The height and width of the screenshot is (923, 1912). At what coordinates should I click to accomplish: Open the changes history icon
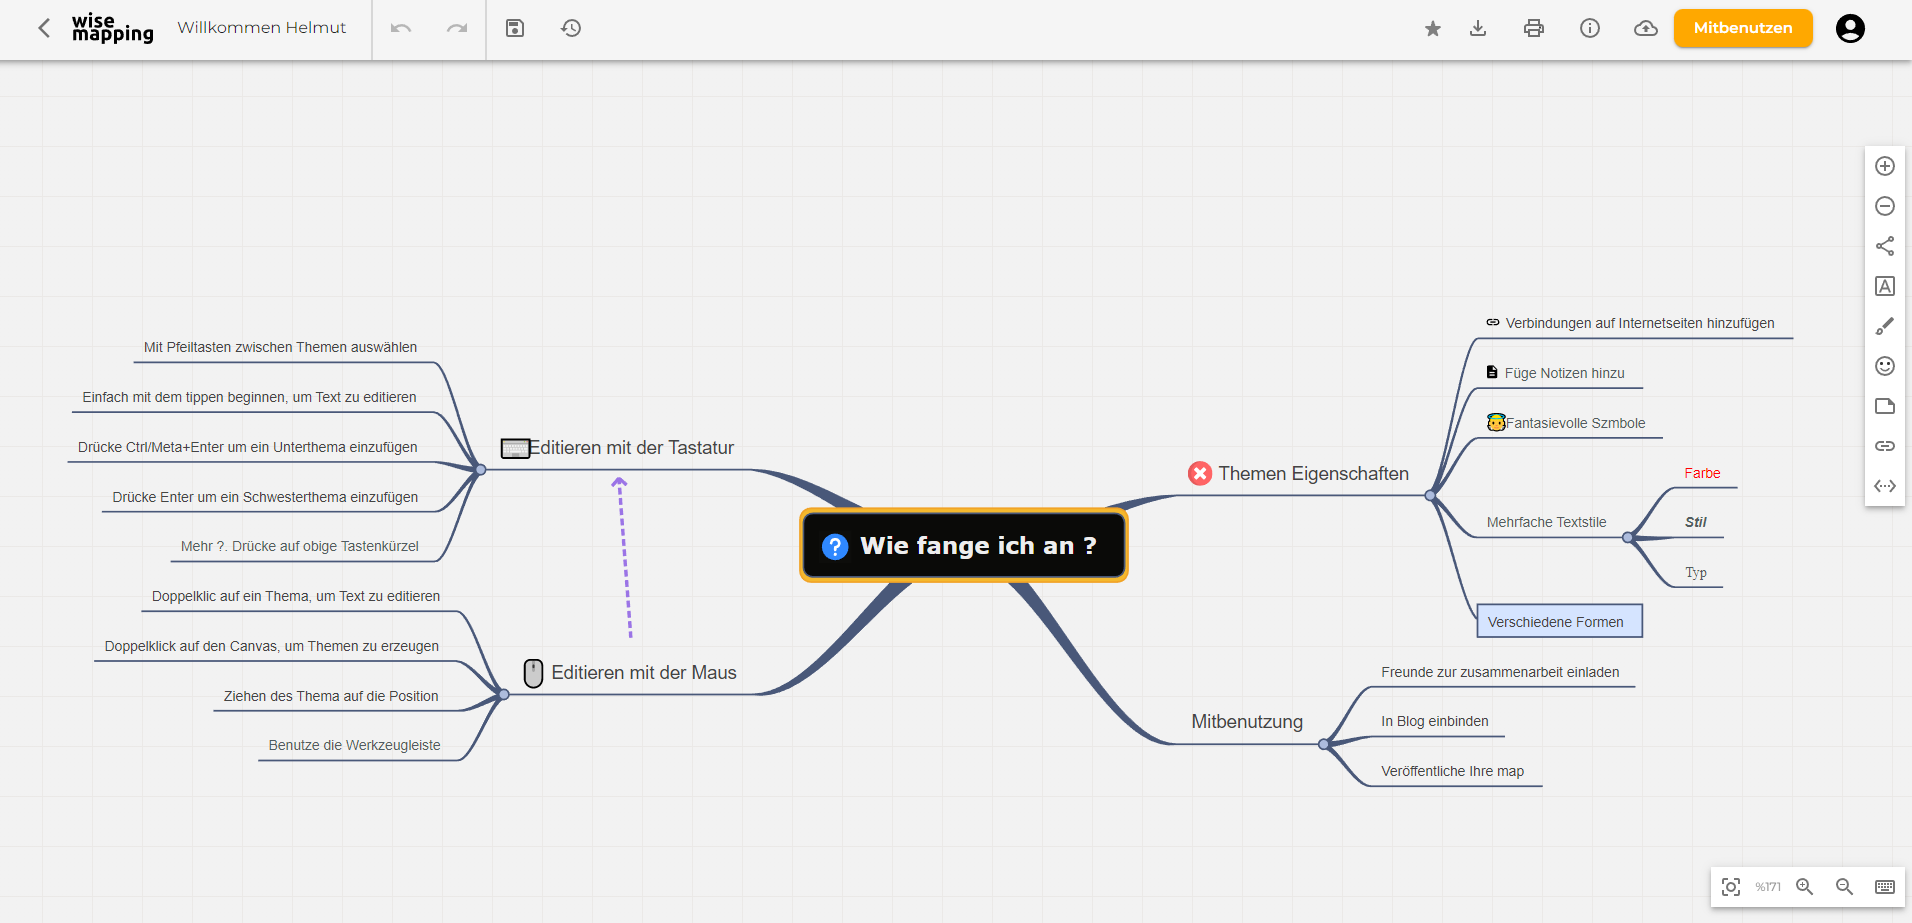click(571, 28)
